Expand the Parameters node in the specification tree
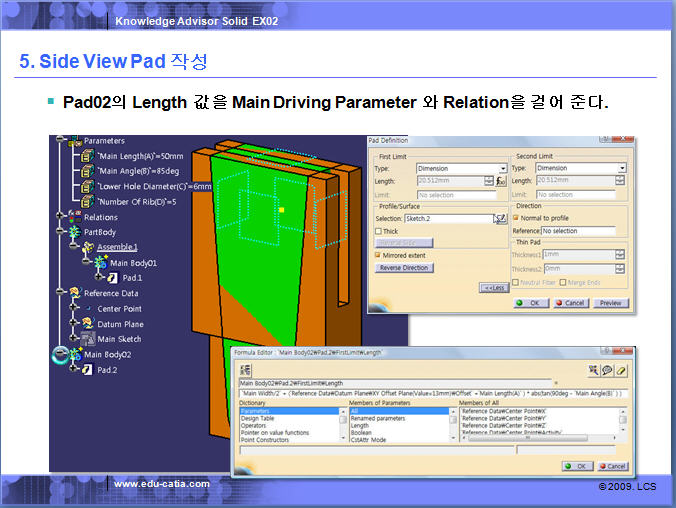The width and height of the screenshot is (676, 508). point(60,141)
